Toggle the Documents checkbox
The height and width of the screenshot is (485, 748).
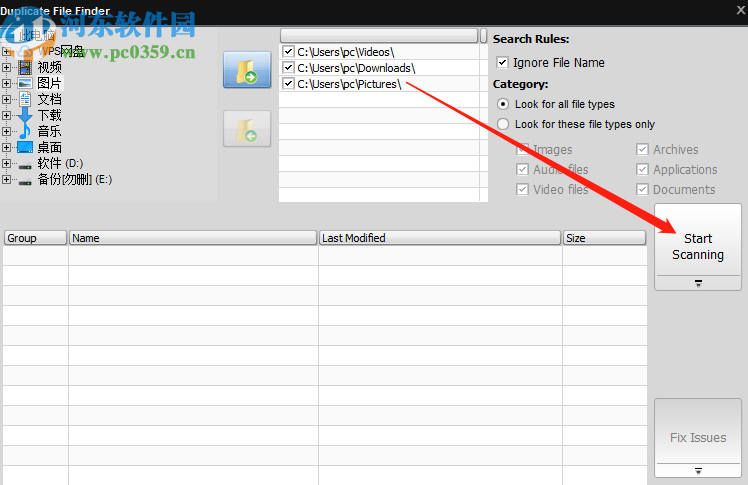(642, 189)
